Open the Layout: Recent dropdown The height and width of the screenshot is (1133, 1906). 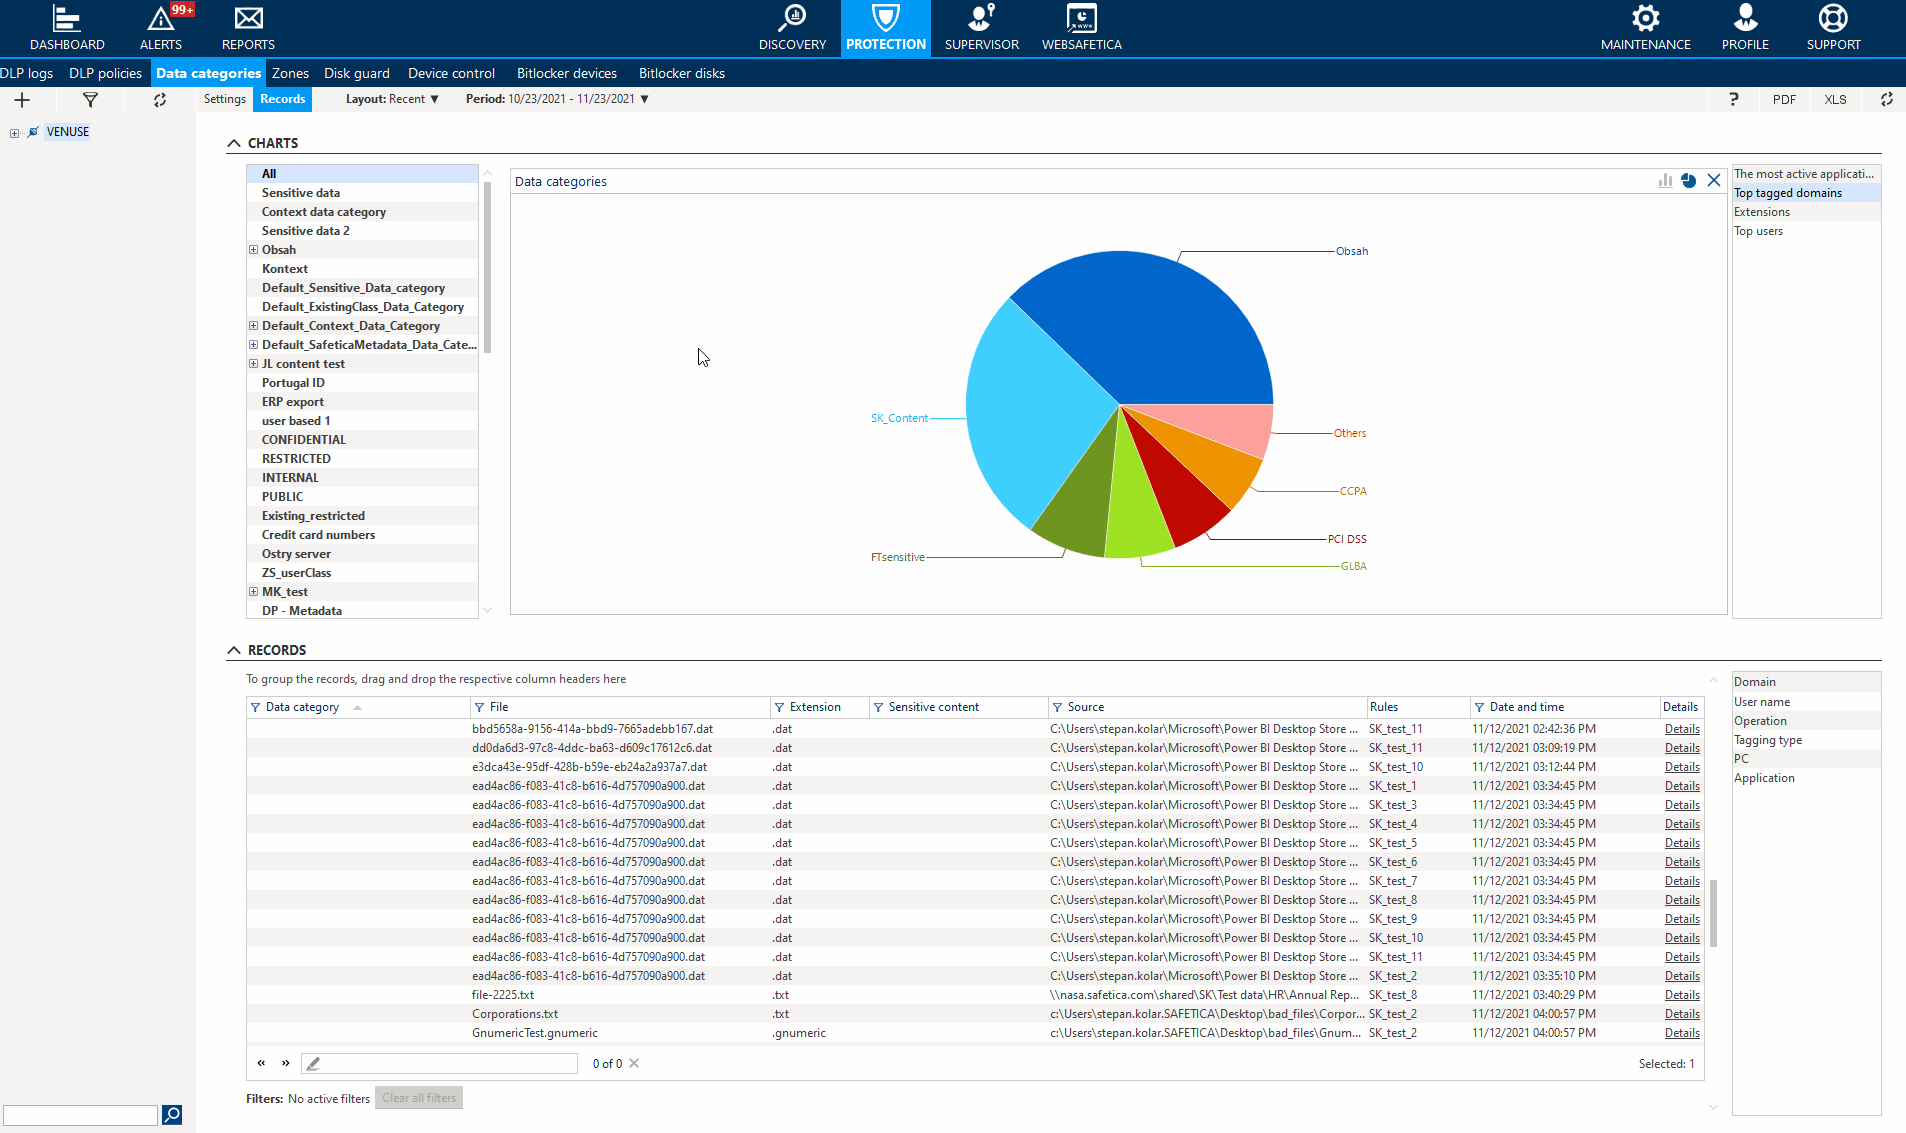click(x=392, y=99)
